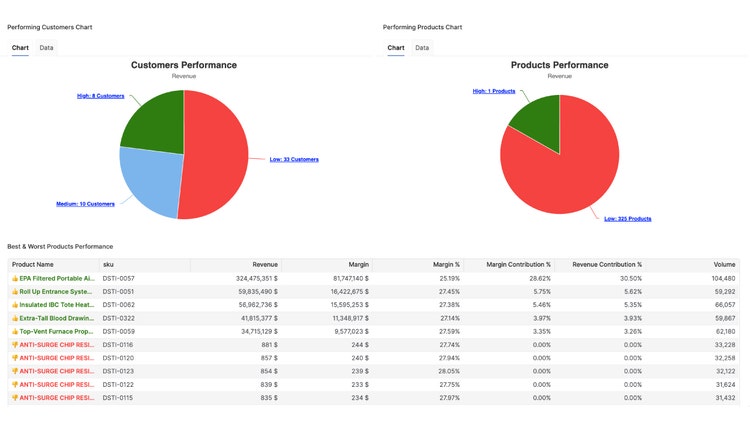Open the Data tab under Performing Products Chart
The image size is (750, 422).
422,48
